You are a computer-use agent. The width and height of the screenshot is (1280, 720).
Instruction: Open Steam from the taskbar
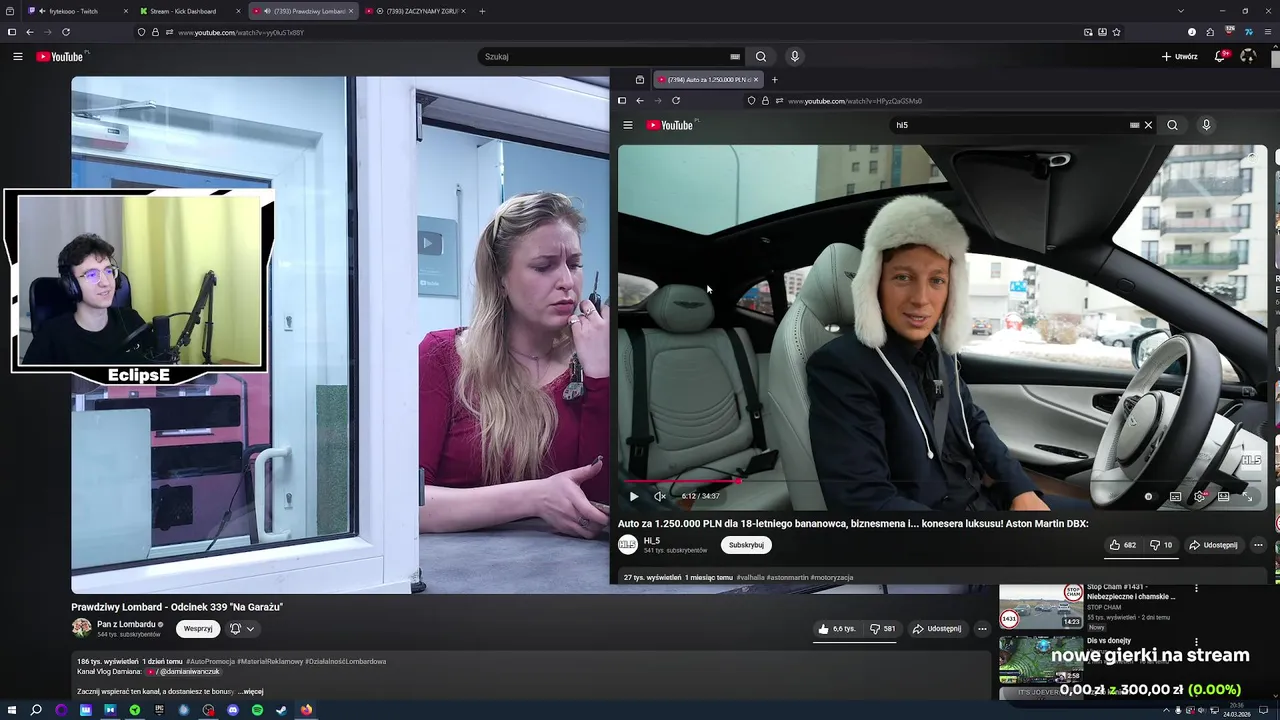[x=281, y=710]
